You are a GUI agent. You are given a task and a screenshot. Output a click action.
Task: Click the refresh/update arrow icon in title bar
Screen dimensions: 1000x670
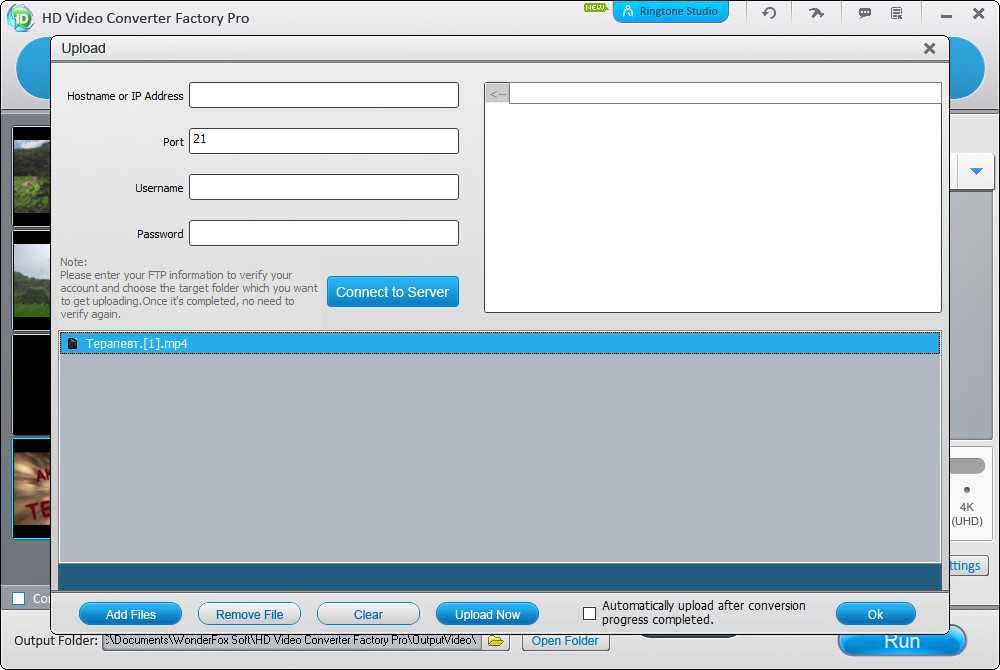click(x=769, y=13)
